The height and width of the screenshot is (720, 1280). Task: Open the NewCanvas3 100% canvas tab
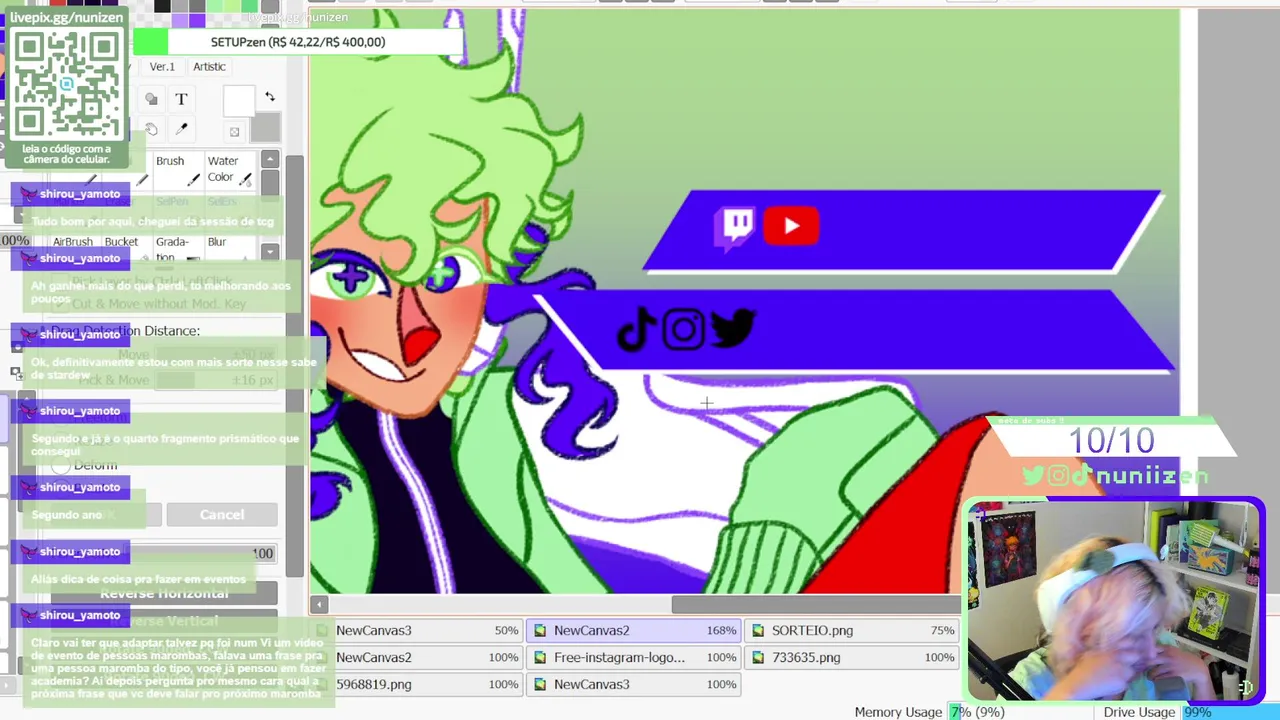tap(634, 685)
